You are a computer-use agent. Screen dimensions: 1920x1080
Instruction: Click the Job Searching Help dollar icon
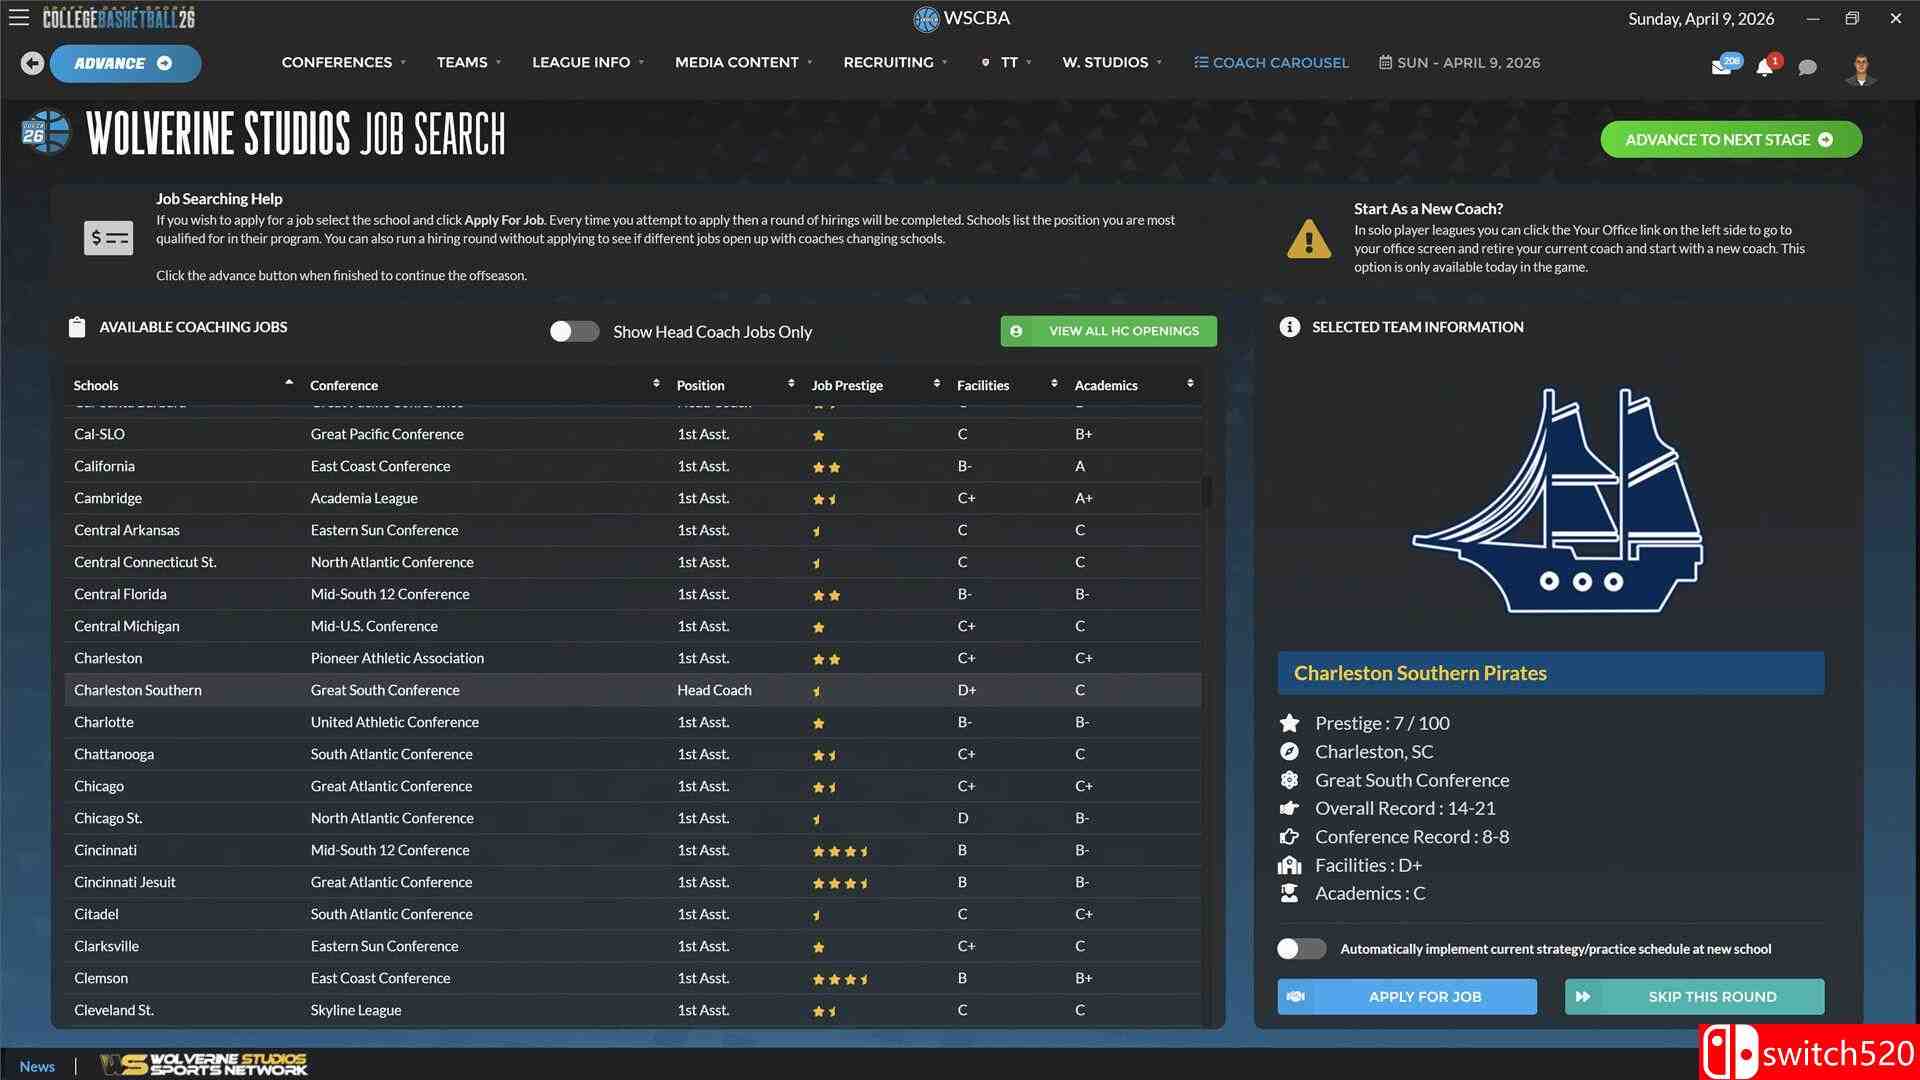108,238
